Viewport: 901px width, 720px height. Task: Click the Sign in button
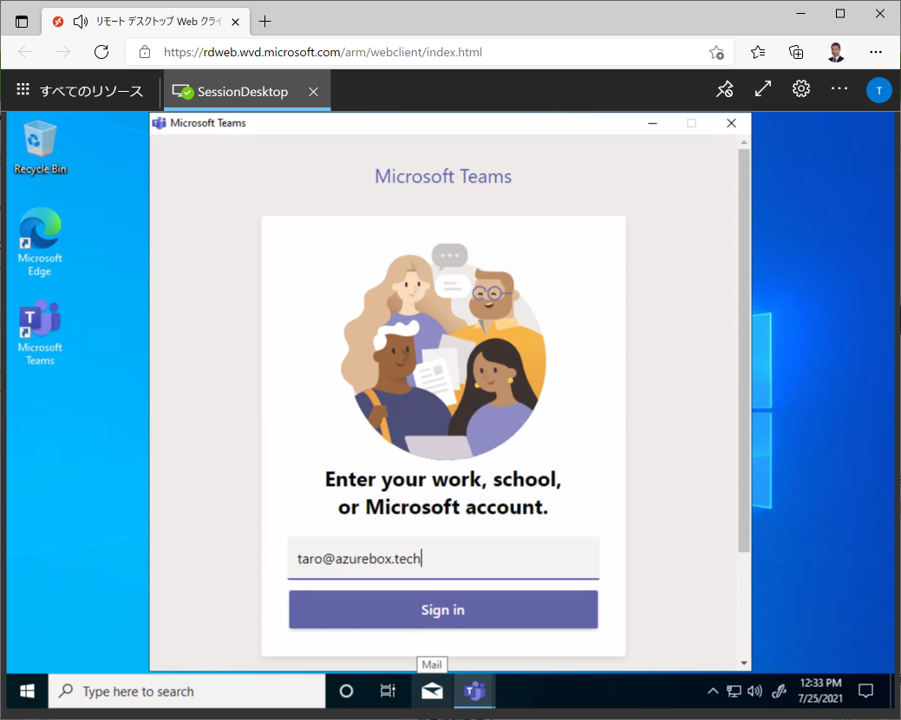(443, 610)
